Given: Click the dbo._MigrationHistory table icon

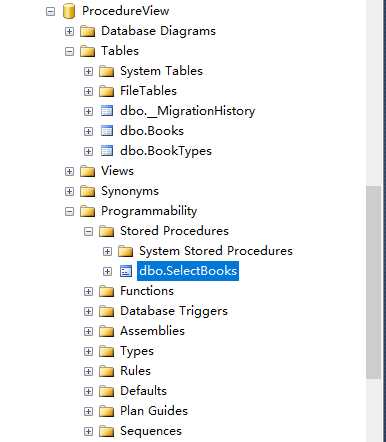Looking at the screenshot, I should point(107,111).
